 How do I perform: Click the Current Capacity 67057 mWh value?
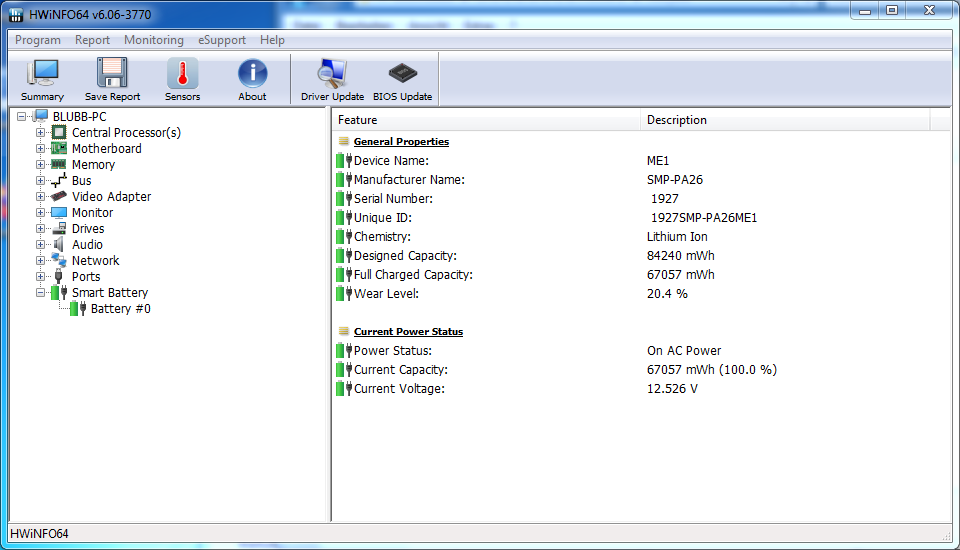(x=711, y=369)
